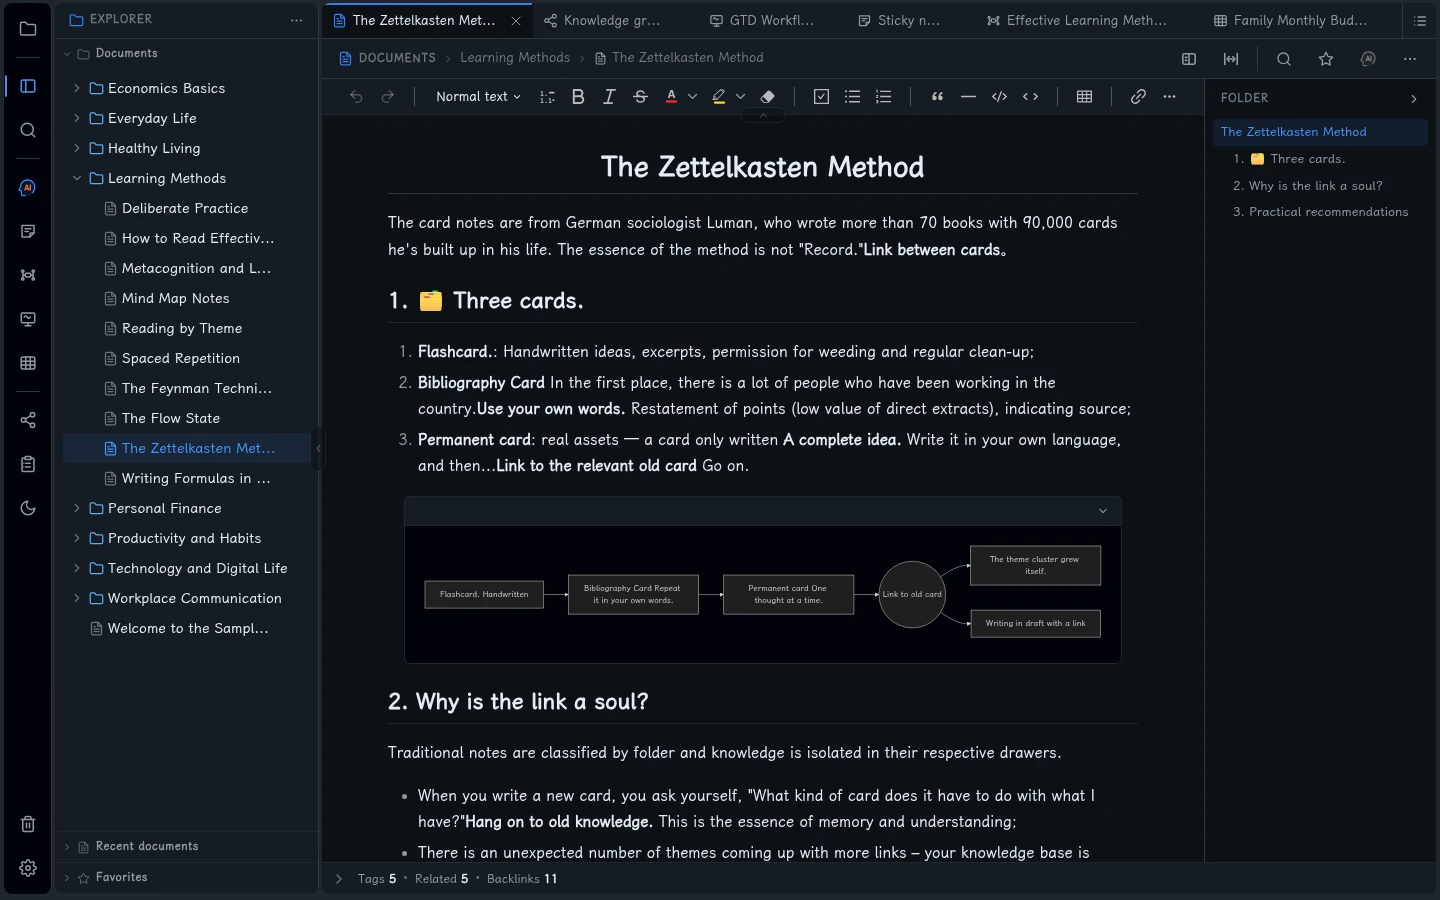
Task: Toggle numbered list formatting
Action: coord(883,97)
